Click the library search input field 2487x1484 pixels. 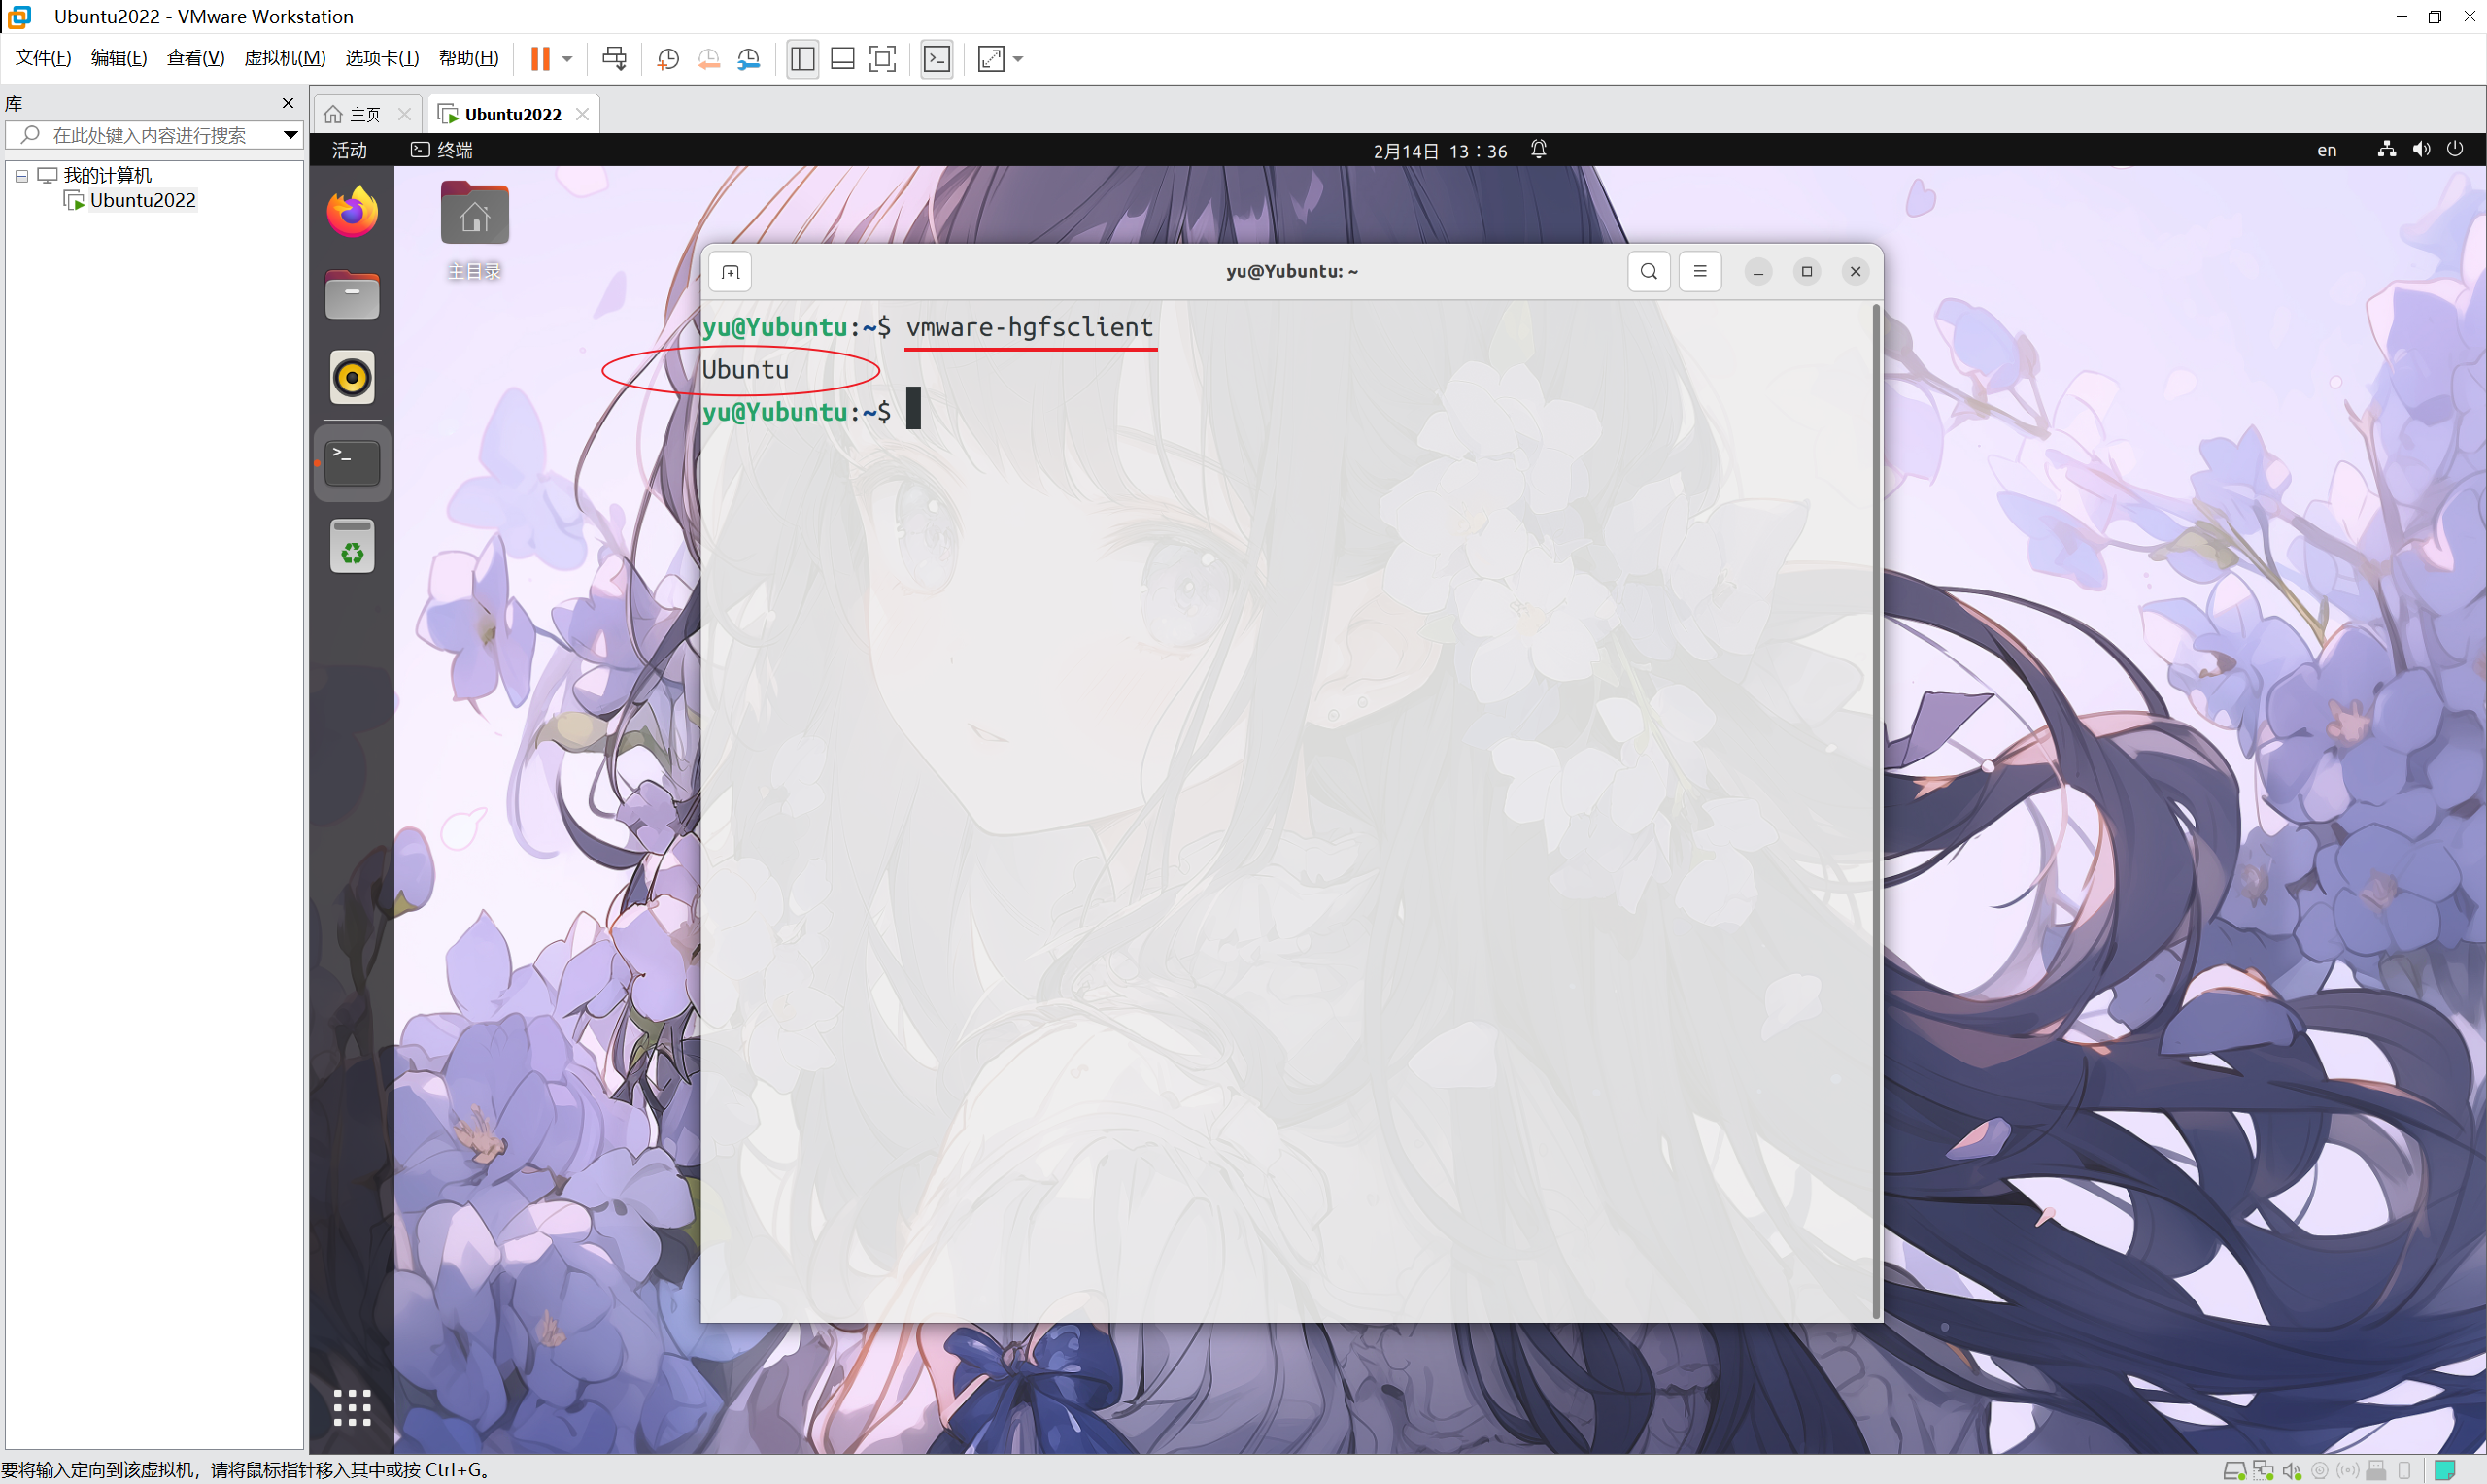tap(150, 135)
